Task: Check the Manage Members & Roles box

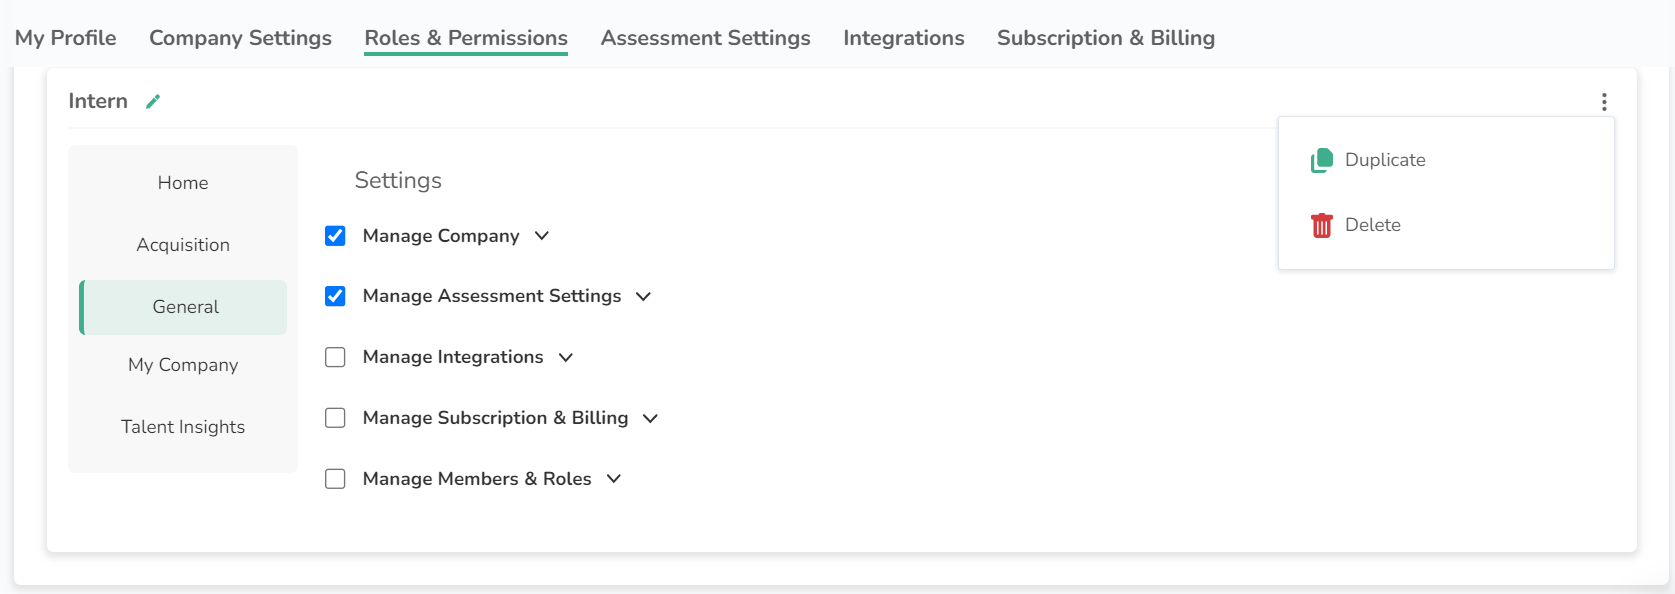Action: click(335, 479)
